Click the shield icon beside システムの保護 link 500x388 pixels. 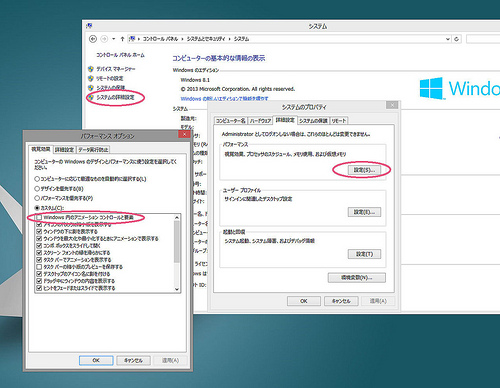click(x=91, y=88)
